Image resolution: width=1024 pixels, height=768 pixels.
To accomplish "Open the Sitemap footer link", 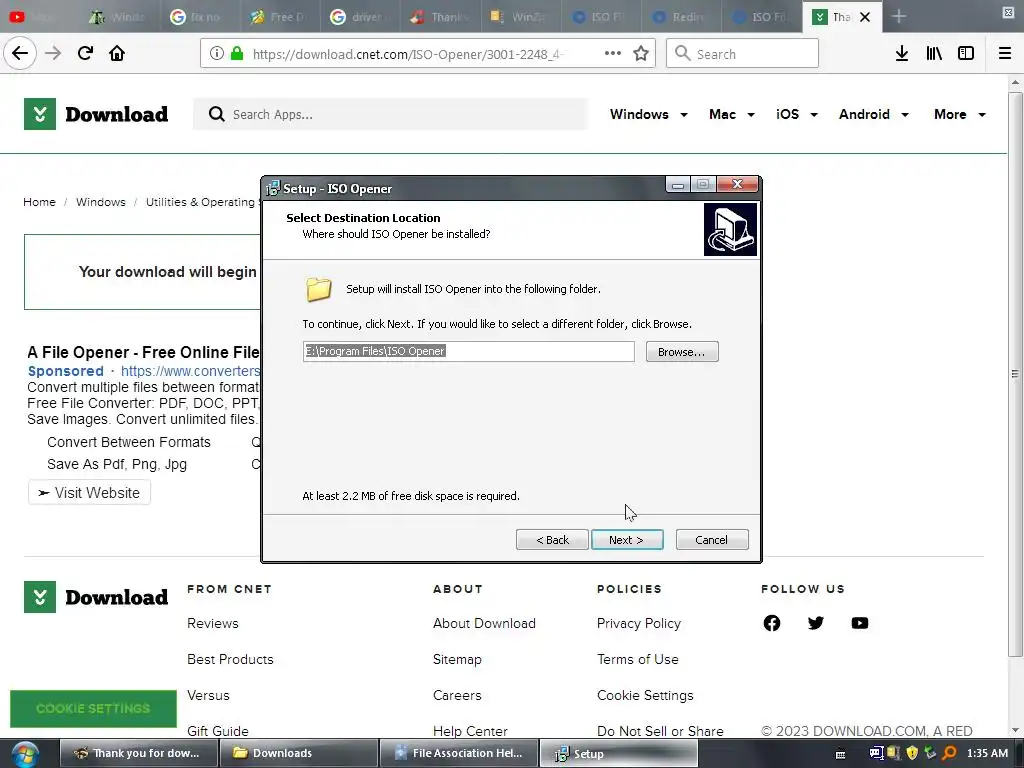I will (457, 659).
